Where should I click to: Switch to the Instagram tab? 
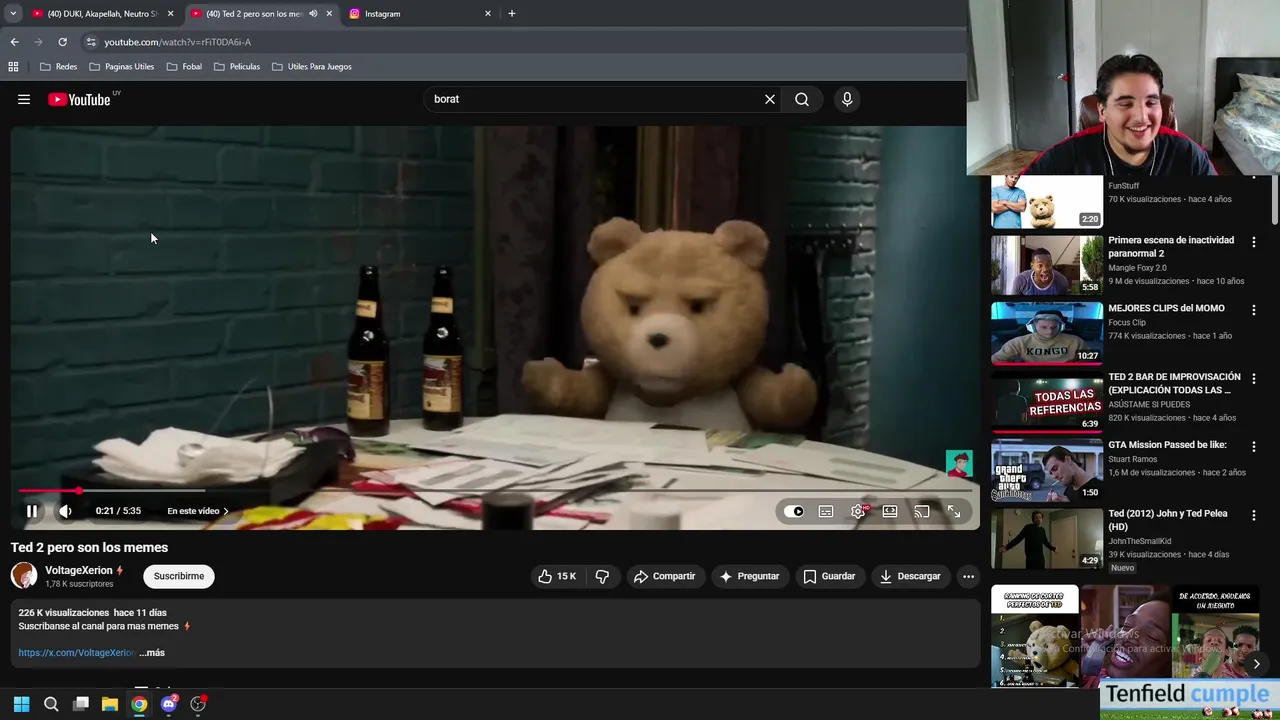click(x=418, y=14)
